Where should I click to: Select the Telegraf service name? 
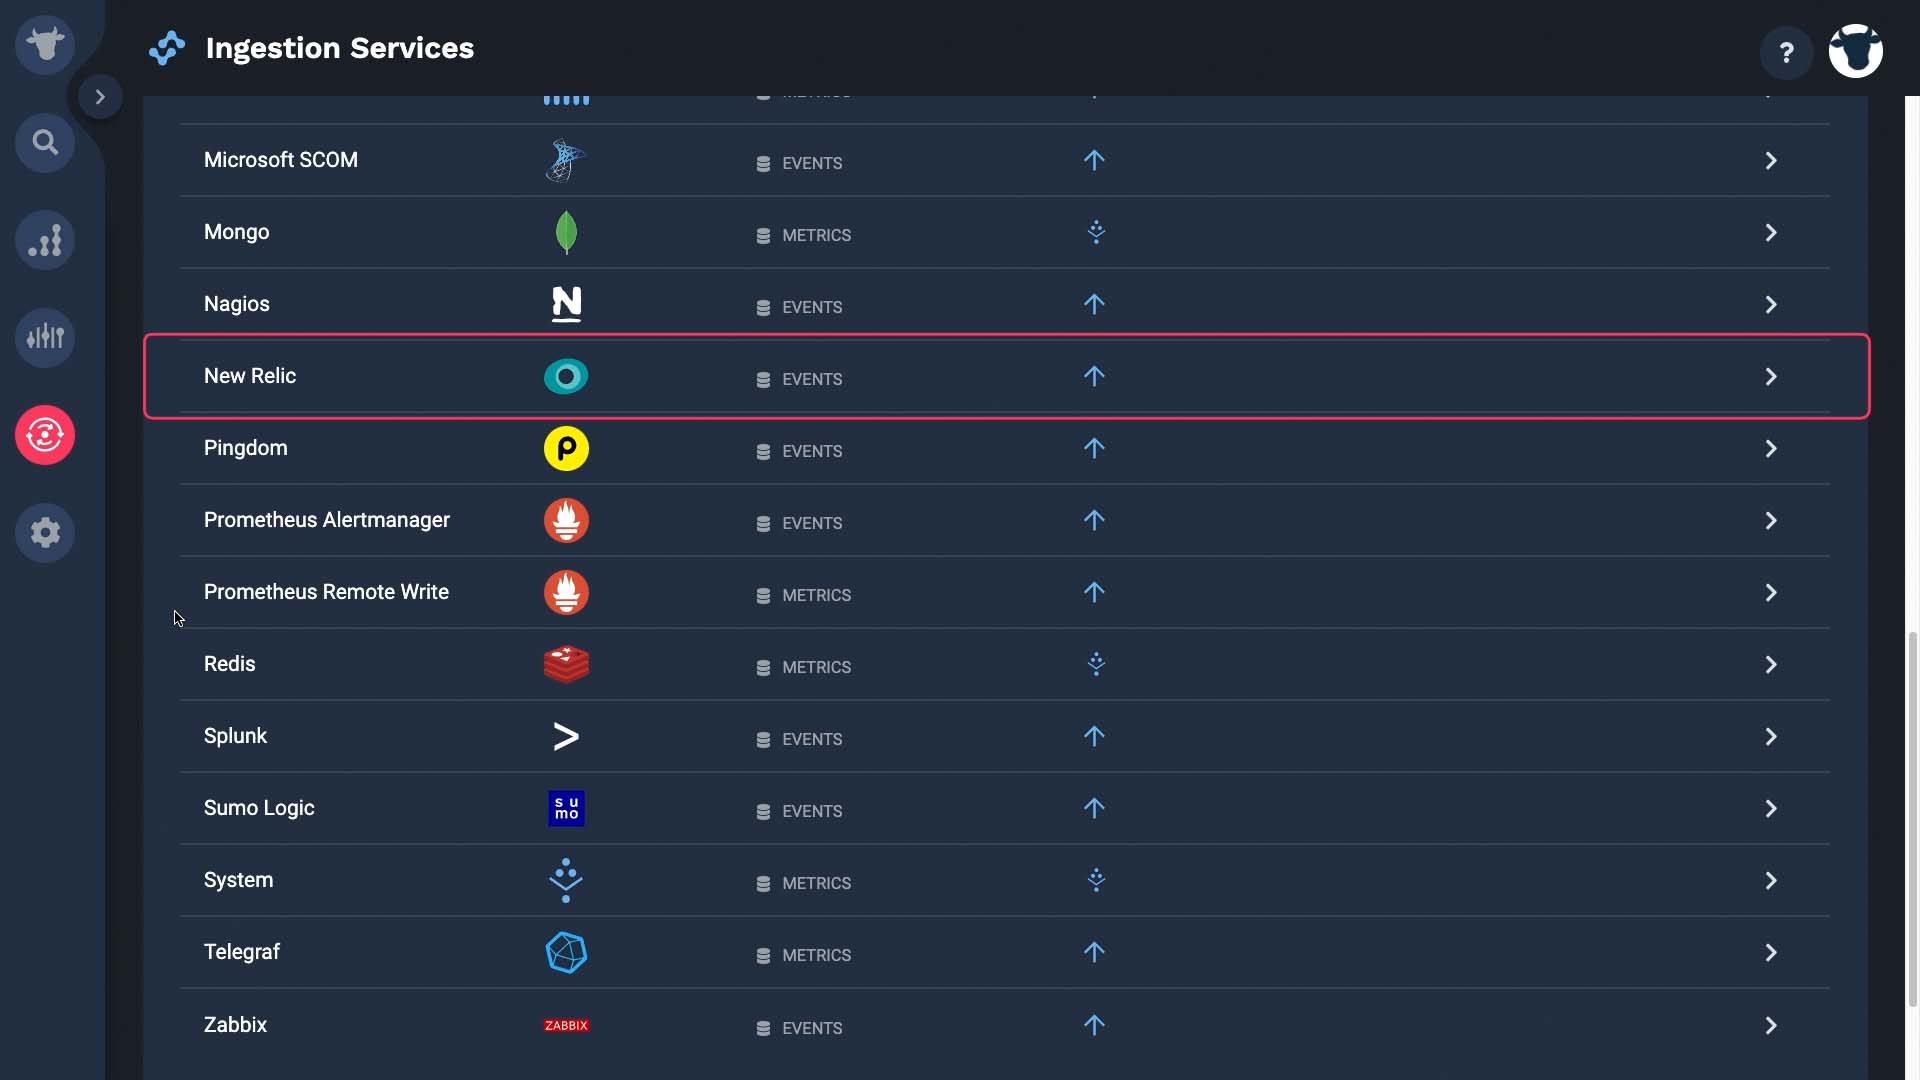(242, 952)
